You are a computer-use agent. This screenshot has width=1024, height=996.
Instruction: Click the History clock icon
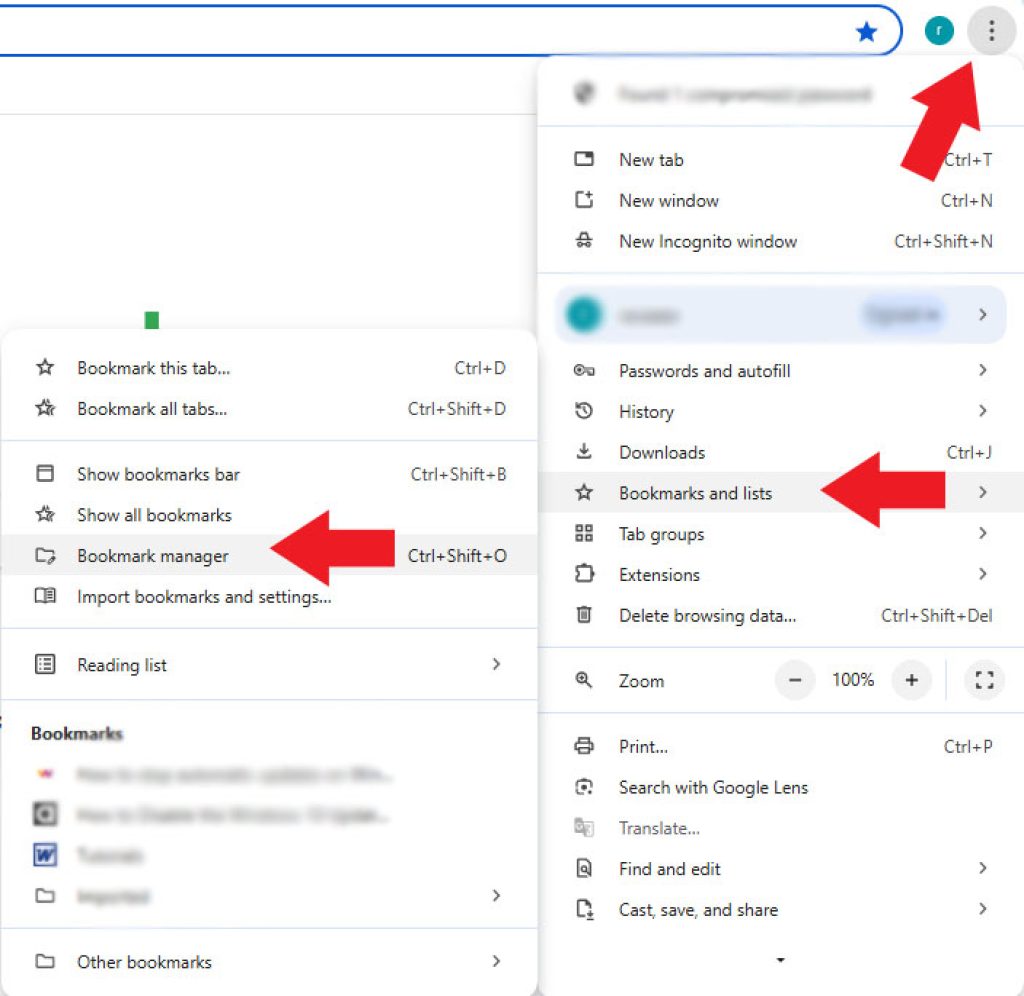click(x=584, y=411)
